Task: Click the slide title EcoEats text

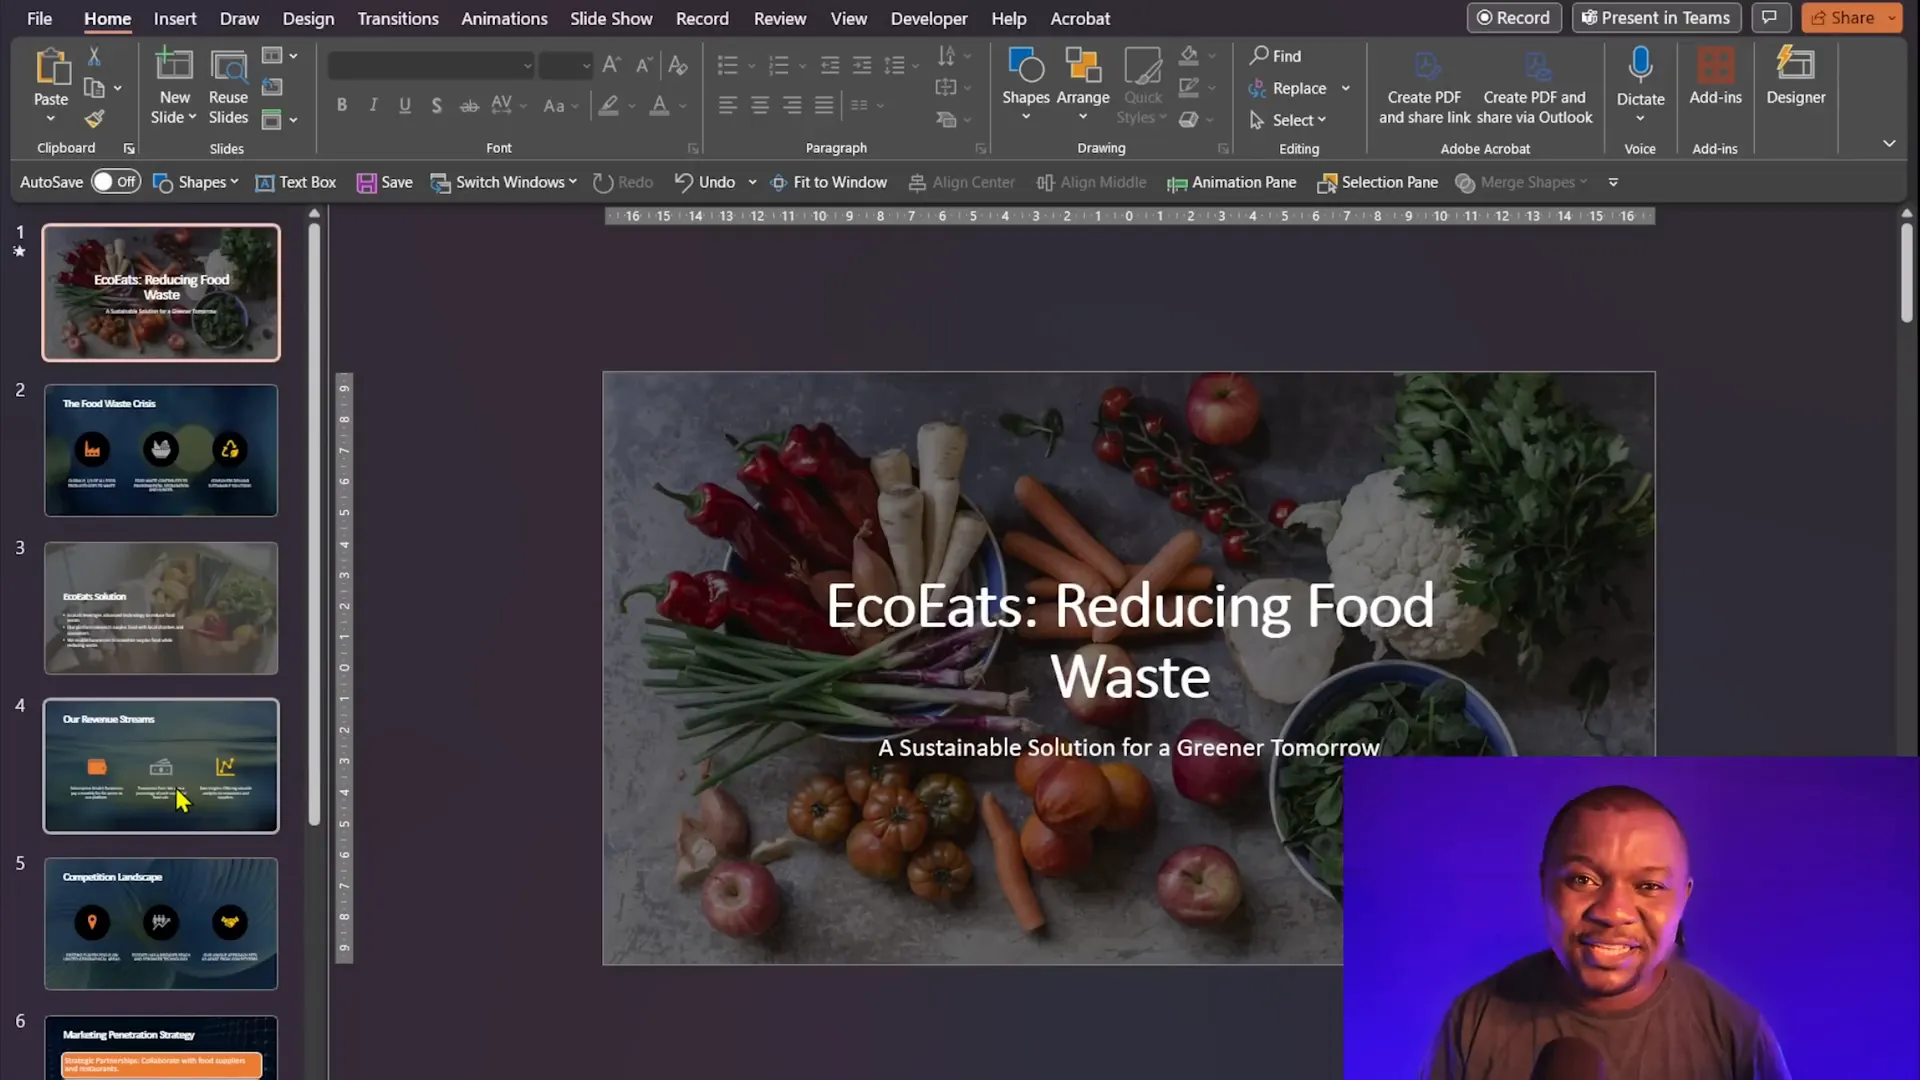Action: 1130,640
